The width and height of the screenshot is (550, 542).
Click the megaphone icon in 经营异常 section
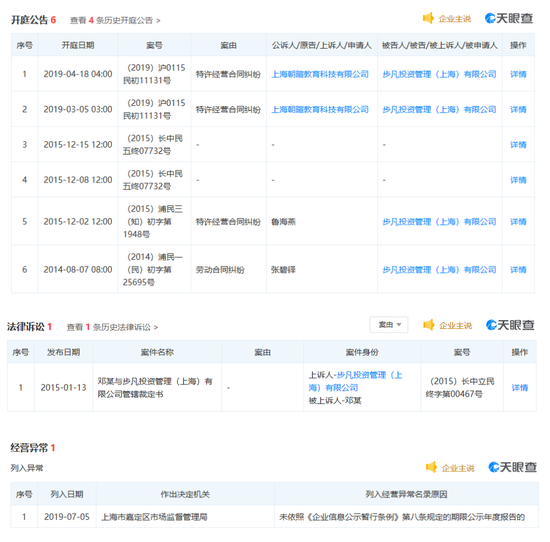pyautogui.click(x=431, y=467)
